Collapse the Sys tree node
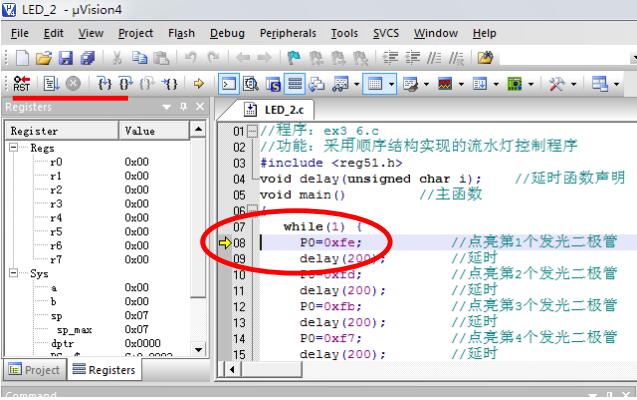This screenshot has width=637, height=400. click(13, 272)
